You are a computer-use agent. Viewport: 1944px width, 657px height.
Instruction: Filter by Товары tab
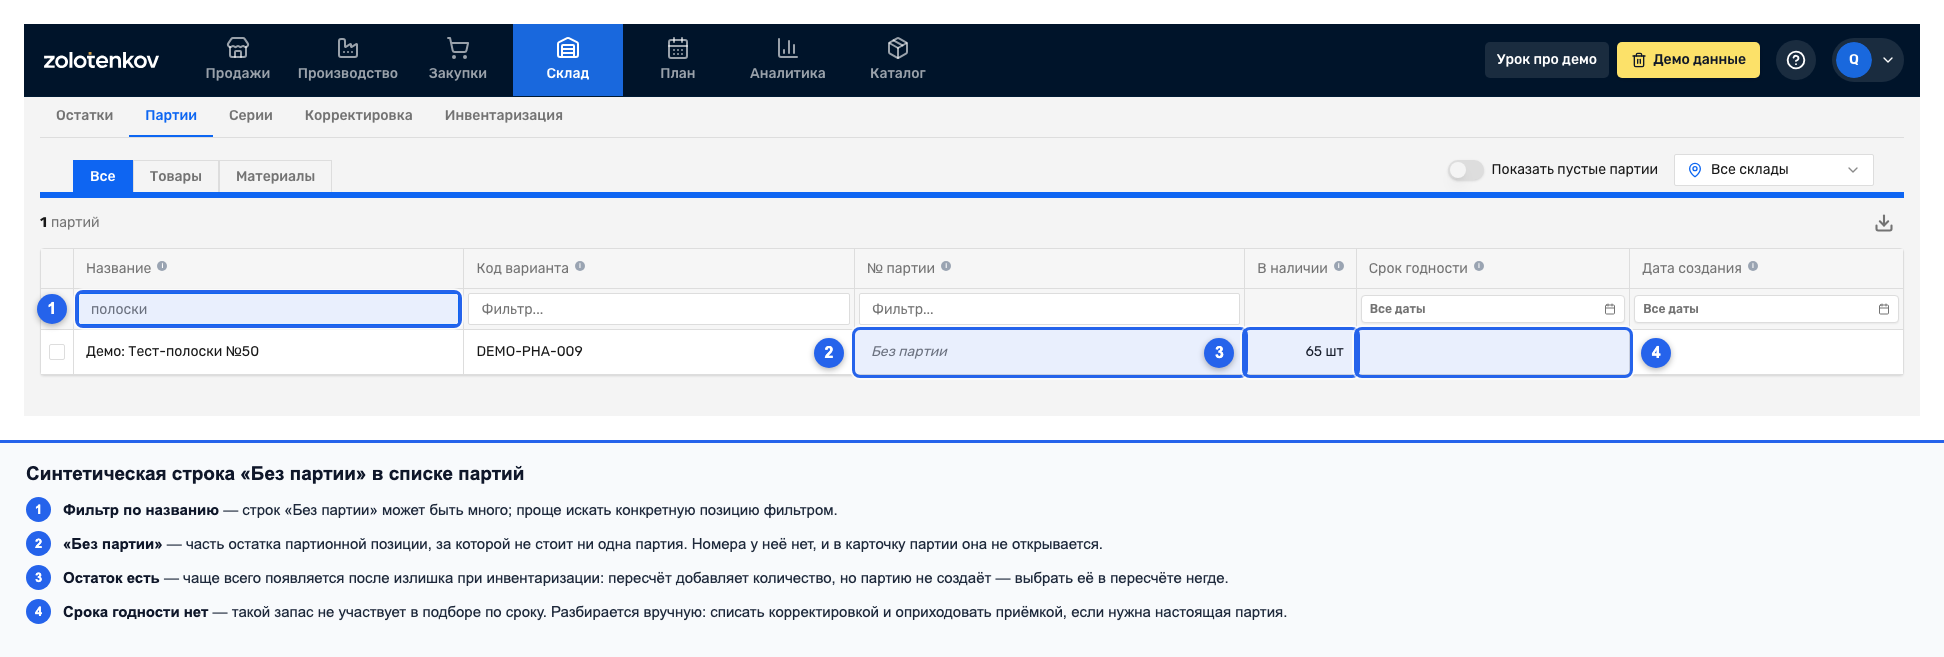[x=176, y=176]
